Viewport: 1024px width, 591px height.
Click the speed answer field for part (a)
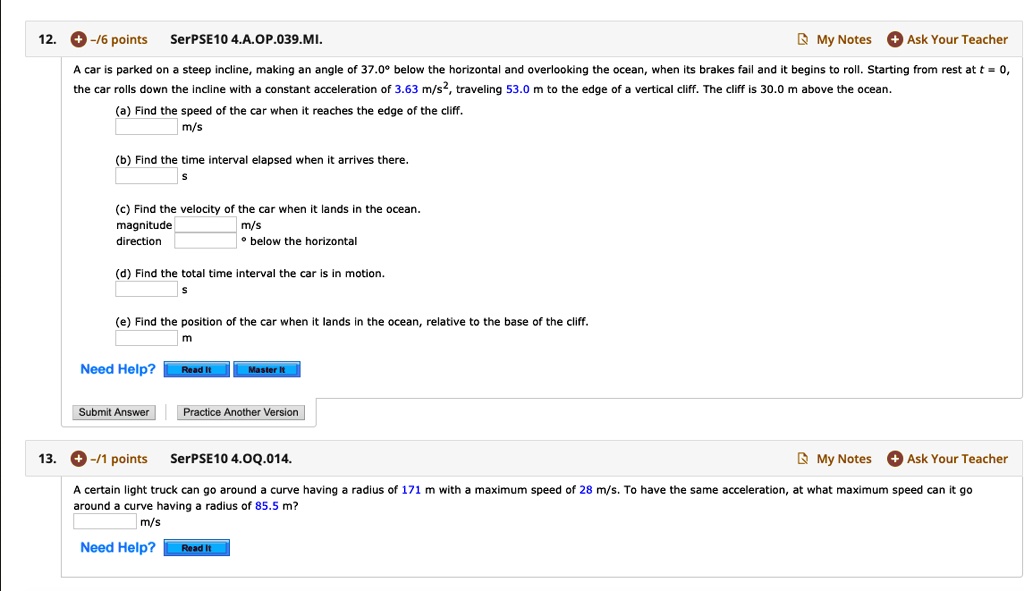click(x=145, y=127)
